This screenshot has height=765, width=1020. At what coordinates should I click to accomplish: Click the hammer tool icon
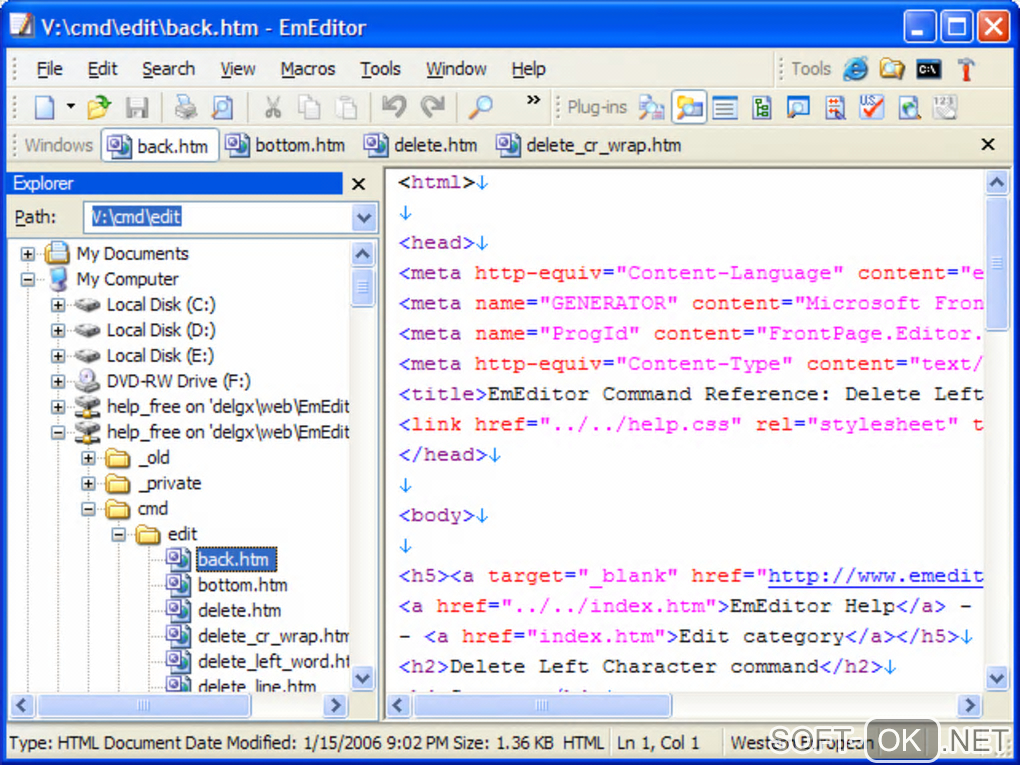tap(966, 68)
